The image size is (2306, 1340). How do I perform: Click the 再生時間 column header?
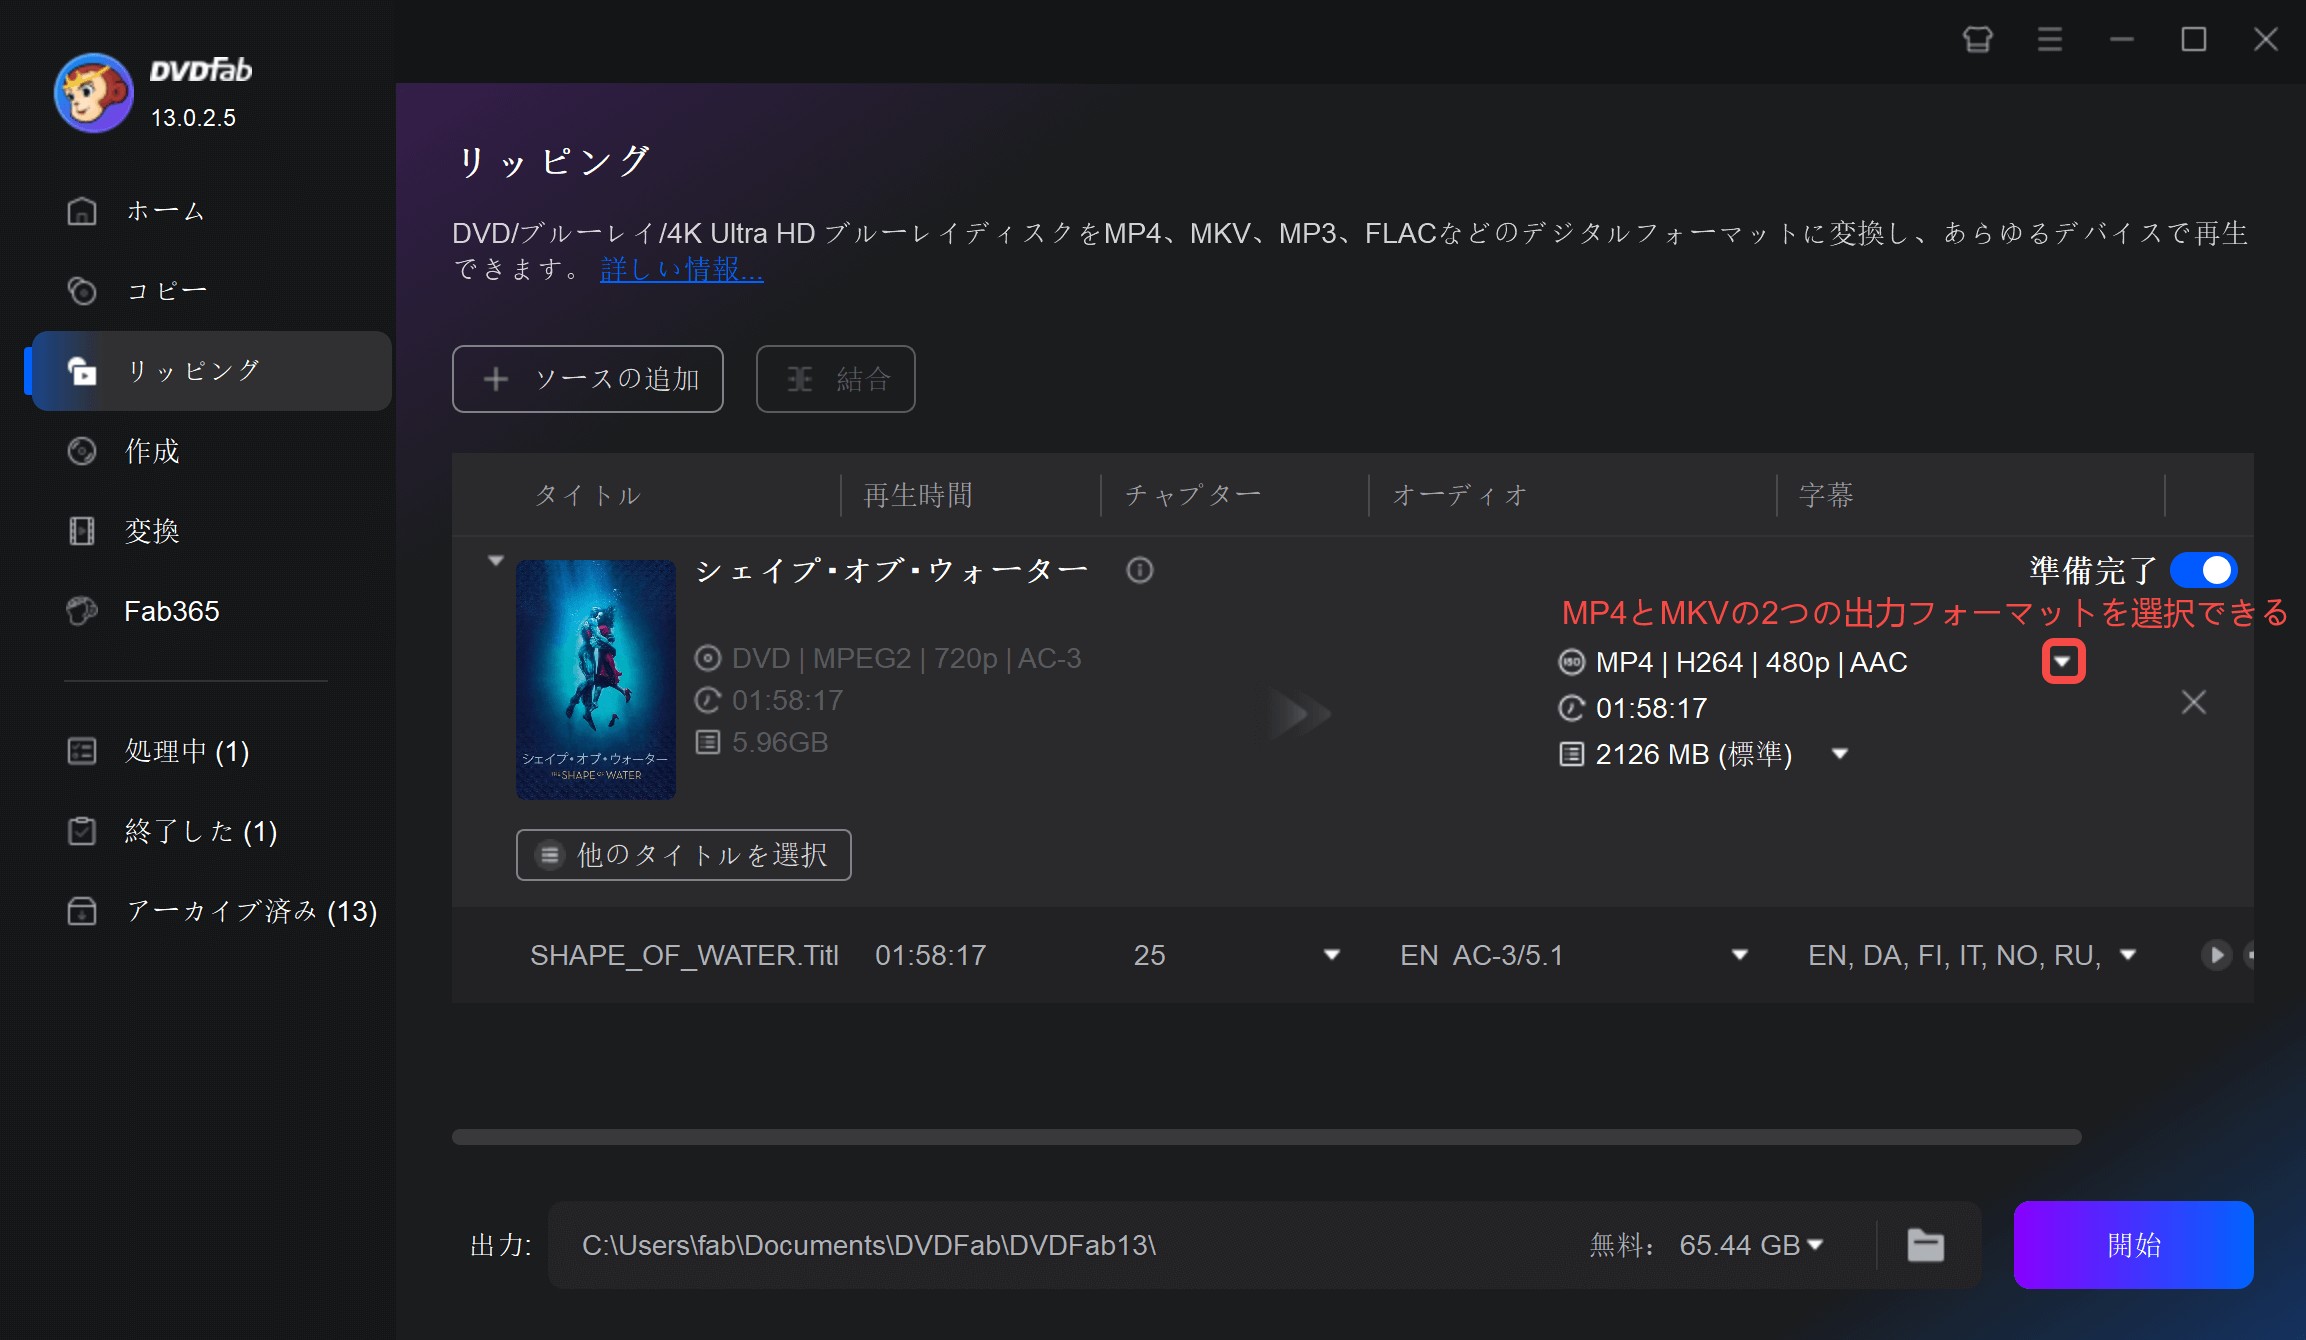point(917,495)
